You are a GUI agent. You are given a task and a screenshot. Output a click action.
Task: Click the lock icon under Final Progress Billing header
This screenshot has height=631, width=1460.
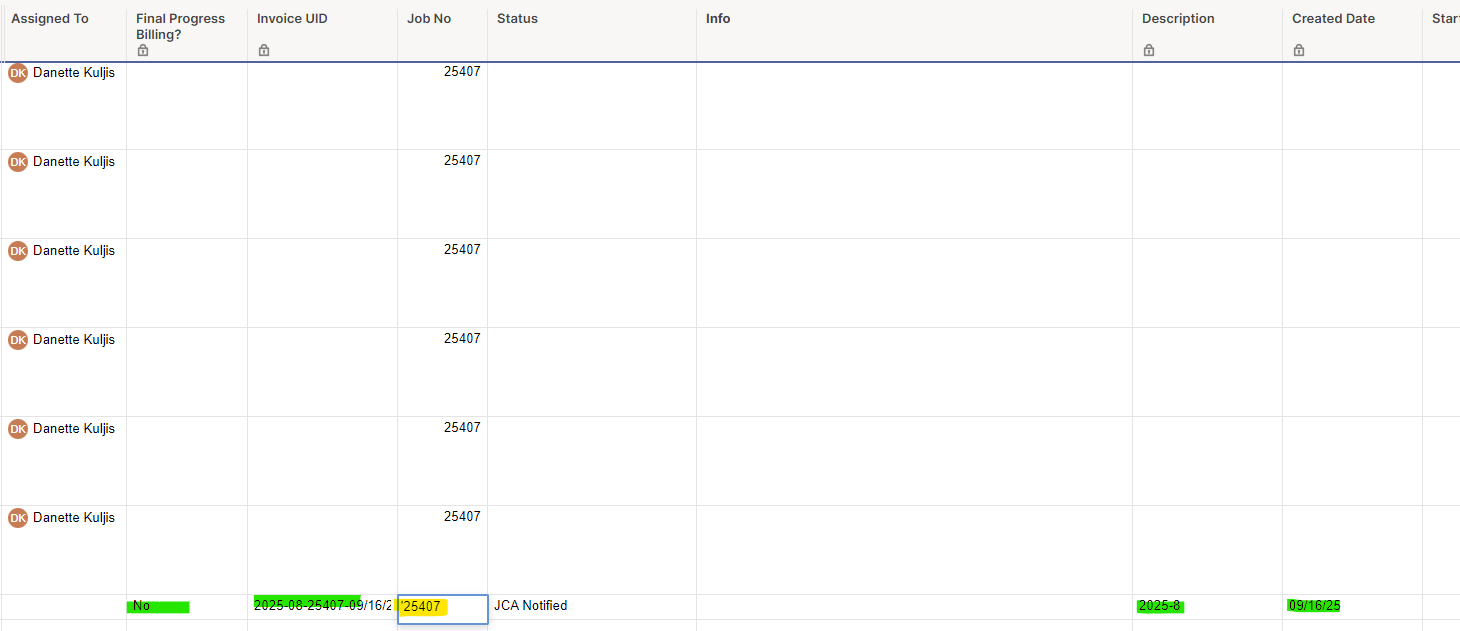pos(143,50)
